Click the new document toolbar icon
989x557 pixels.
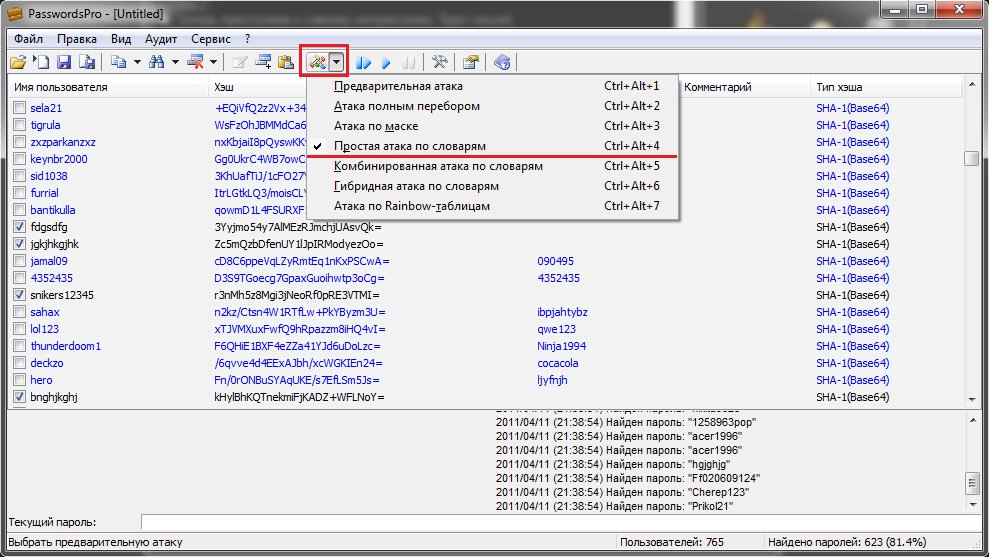coord(42,63)
